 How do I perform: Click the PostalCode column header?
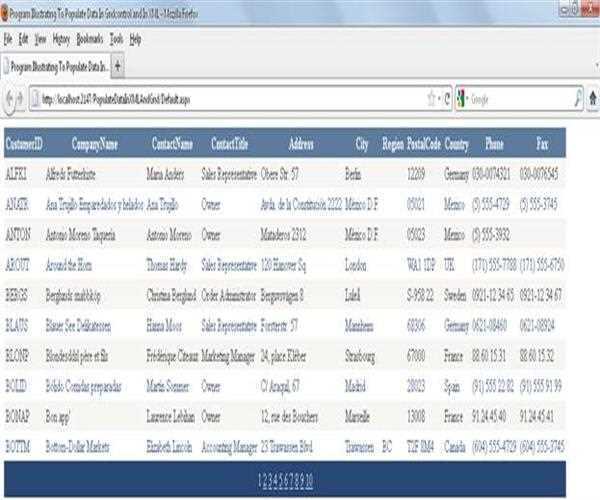click(424, 144)
